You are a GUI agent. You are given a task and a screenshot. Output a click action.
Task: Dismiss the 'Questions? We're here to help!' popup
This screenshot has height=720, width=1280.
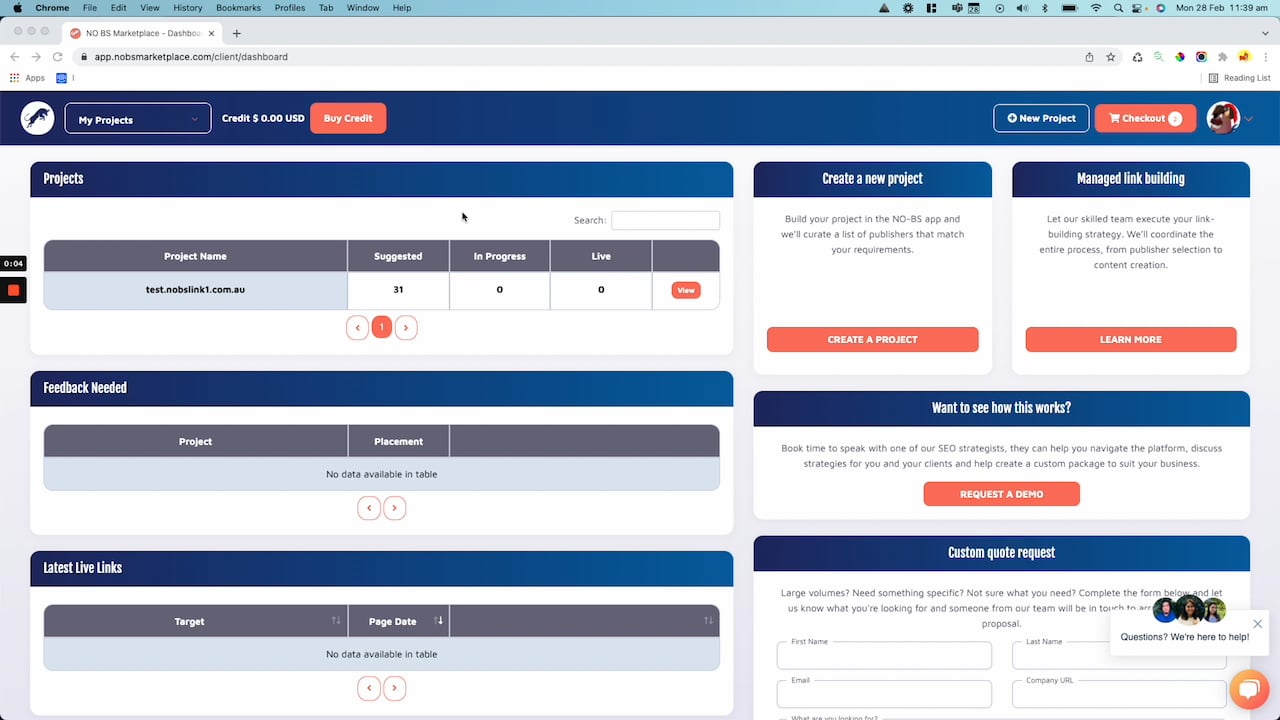1257,624
